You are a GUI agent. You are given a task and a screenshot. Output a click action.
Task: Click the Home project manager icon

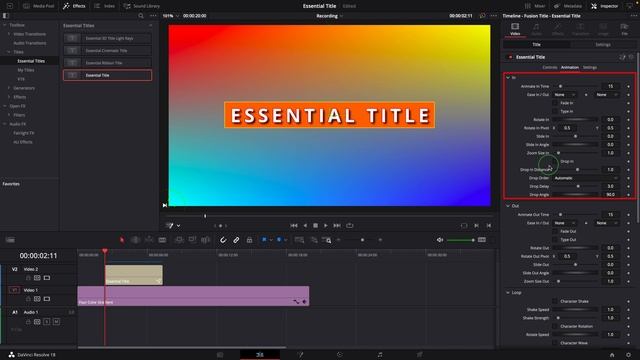(612, 355)
